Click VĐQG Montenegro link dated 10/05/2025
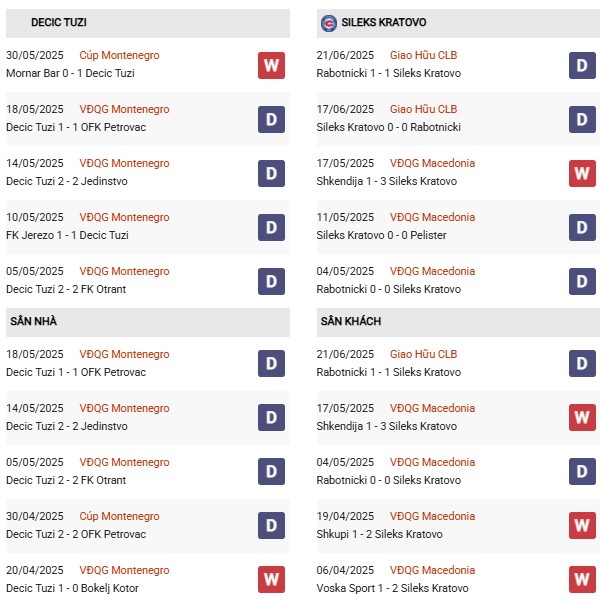The height and width of the screenshot is (600, 602). click(x=124, y=218)
